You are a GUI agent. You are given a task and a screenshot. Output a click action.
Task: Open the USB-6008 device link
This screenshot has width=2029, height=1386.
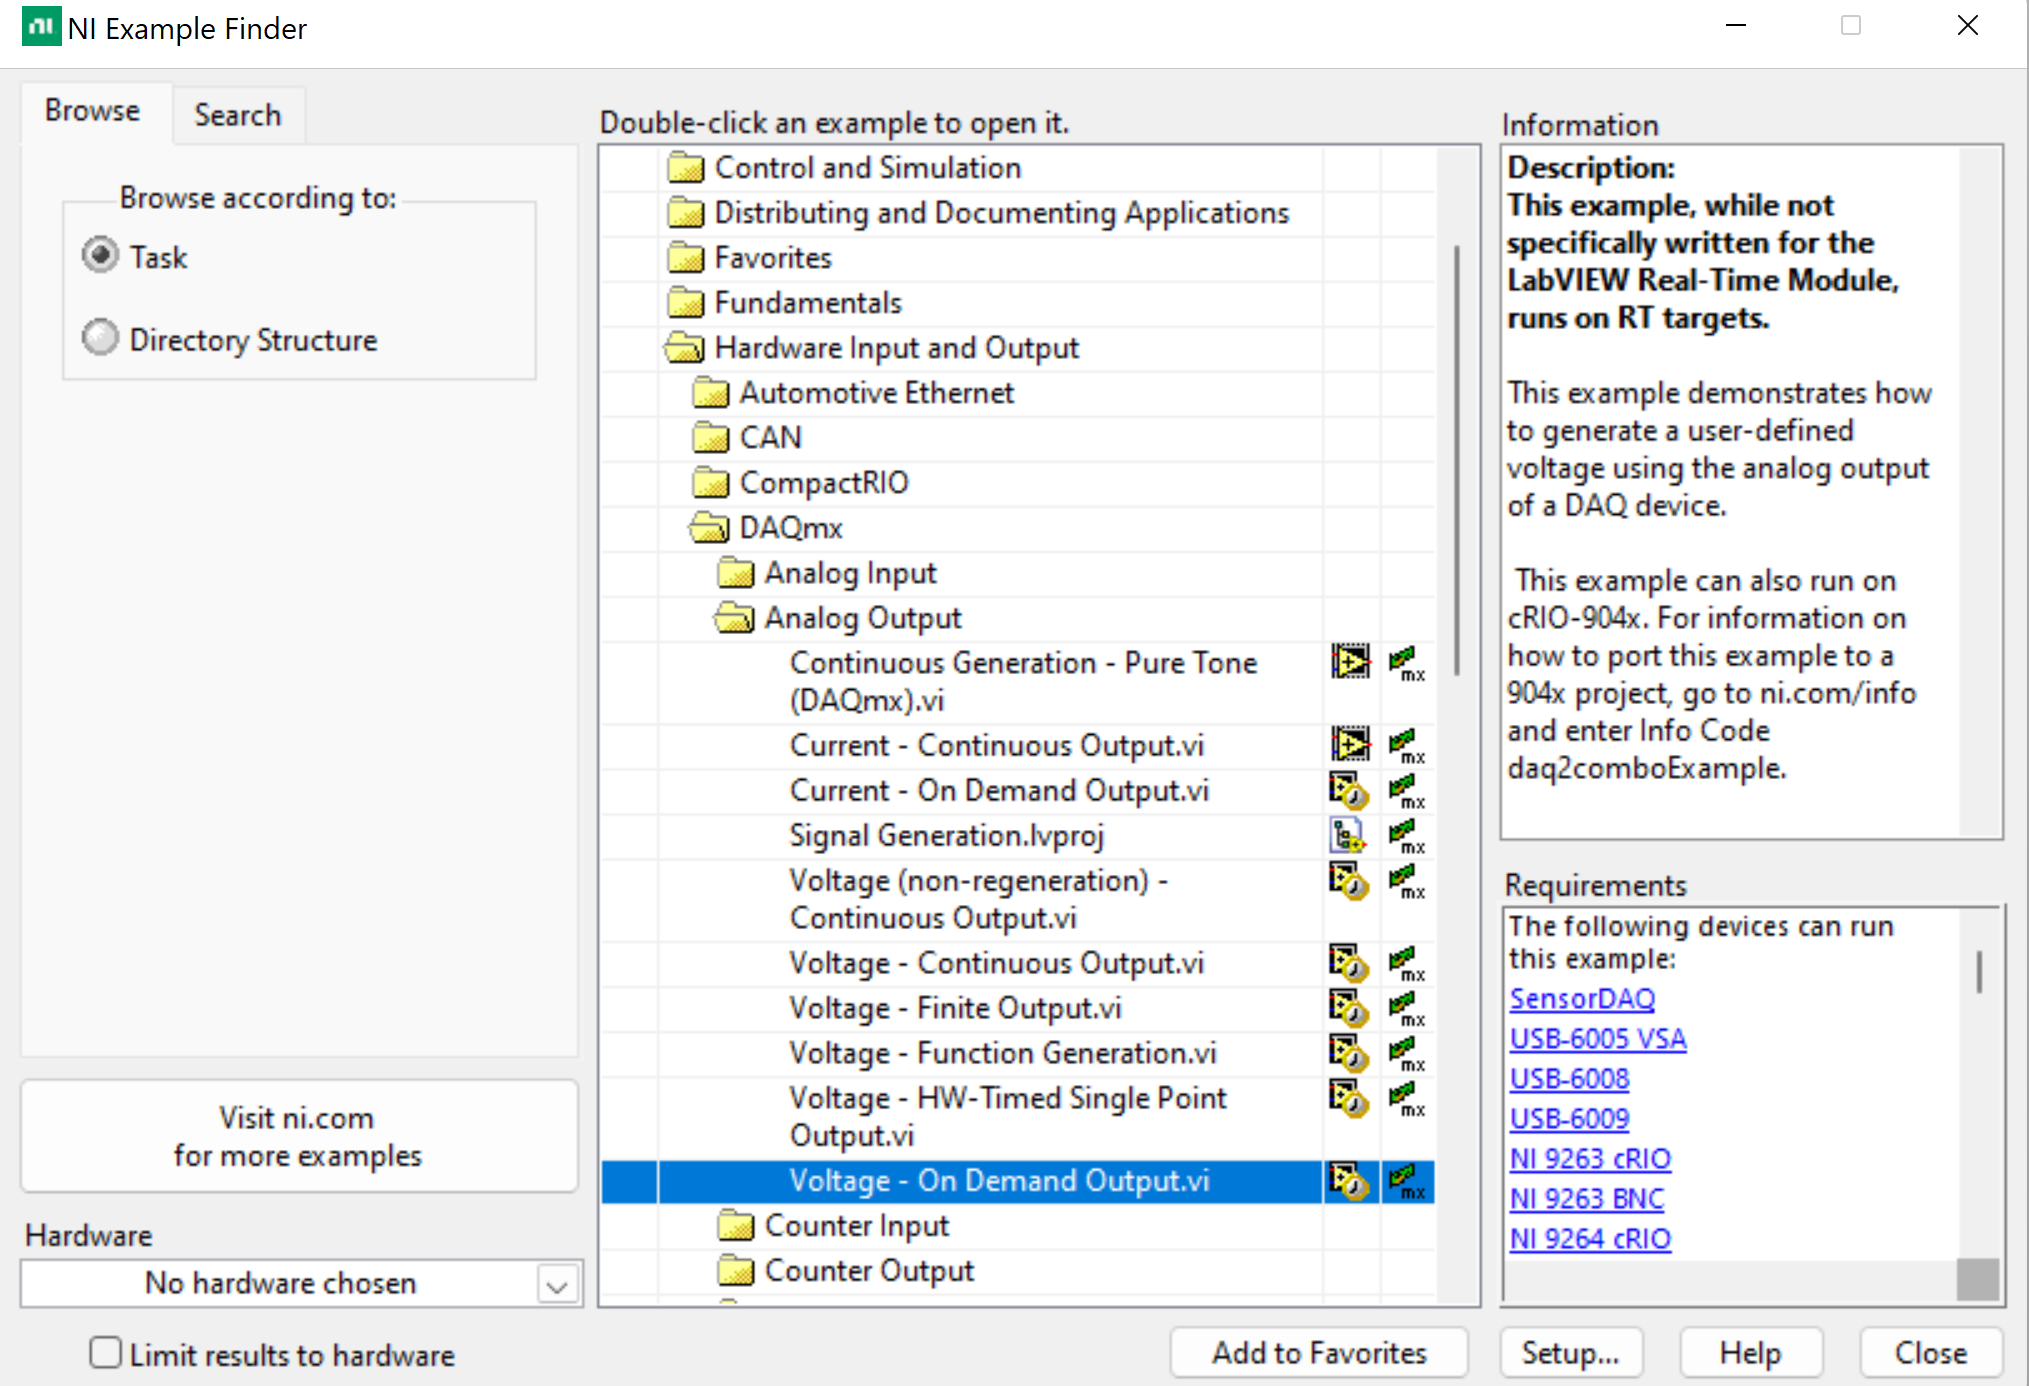pyautogui.click(x=1568, y=1079)
